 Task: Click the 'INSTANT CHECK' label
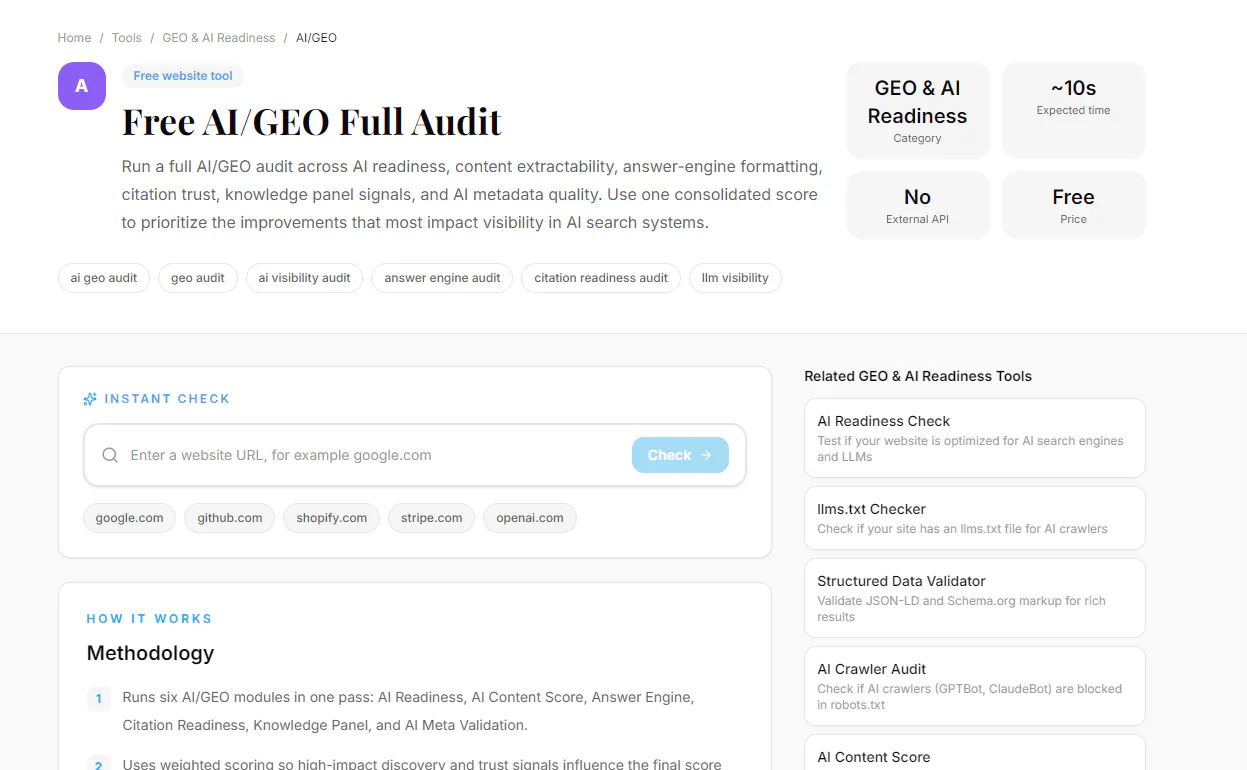pos(167,399)
